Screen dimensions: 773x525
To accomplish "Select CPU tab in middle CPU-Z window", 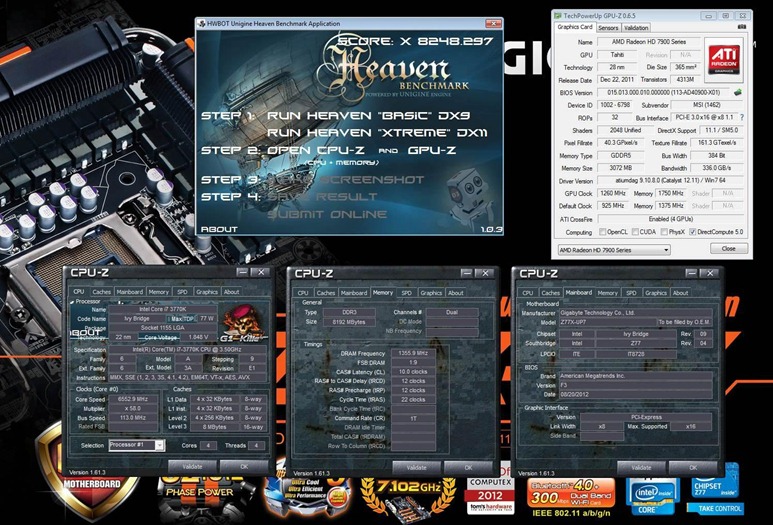I will [x=303, y=293].
